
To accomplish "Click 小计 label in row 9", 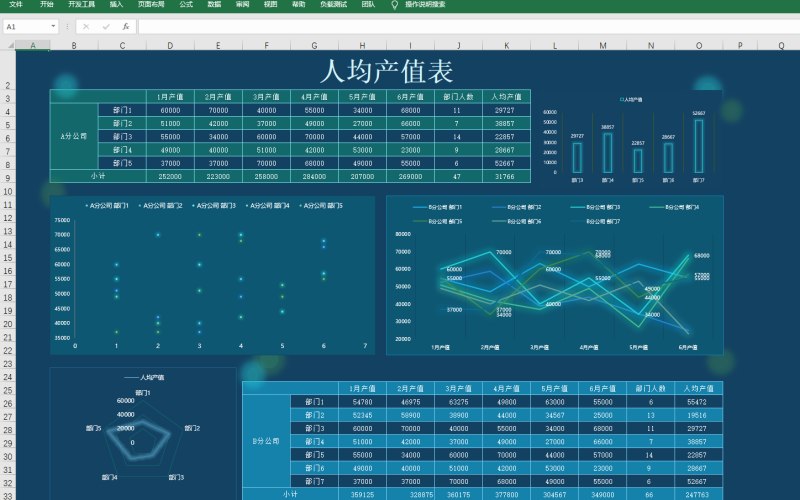I will coord(98,176).
